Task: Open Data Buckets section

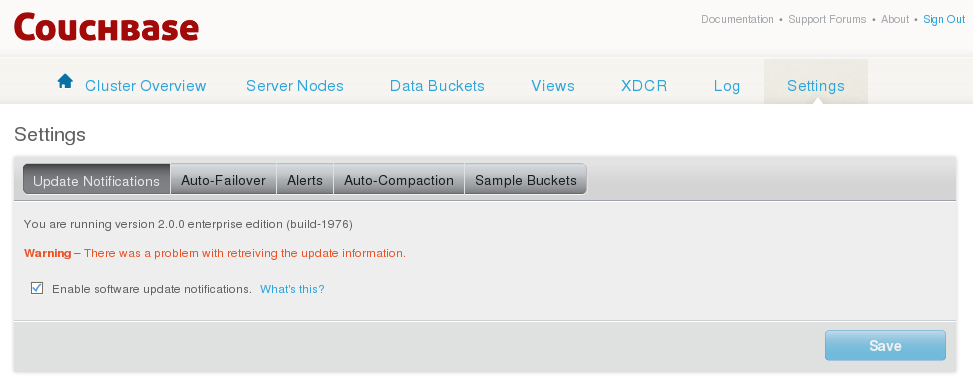Action: tap(437, 86)
